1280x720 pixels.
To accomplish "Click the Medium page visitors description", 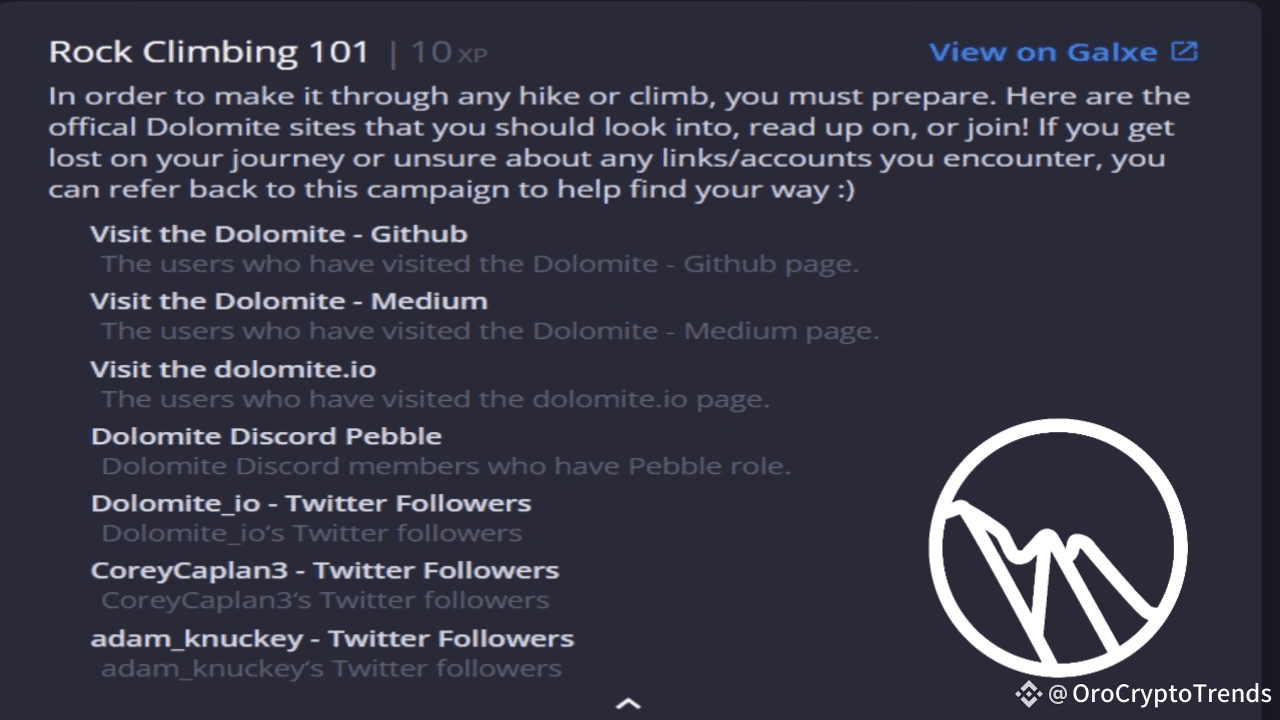I will 490,331.
